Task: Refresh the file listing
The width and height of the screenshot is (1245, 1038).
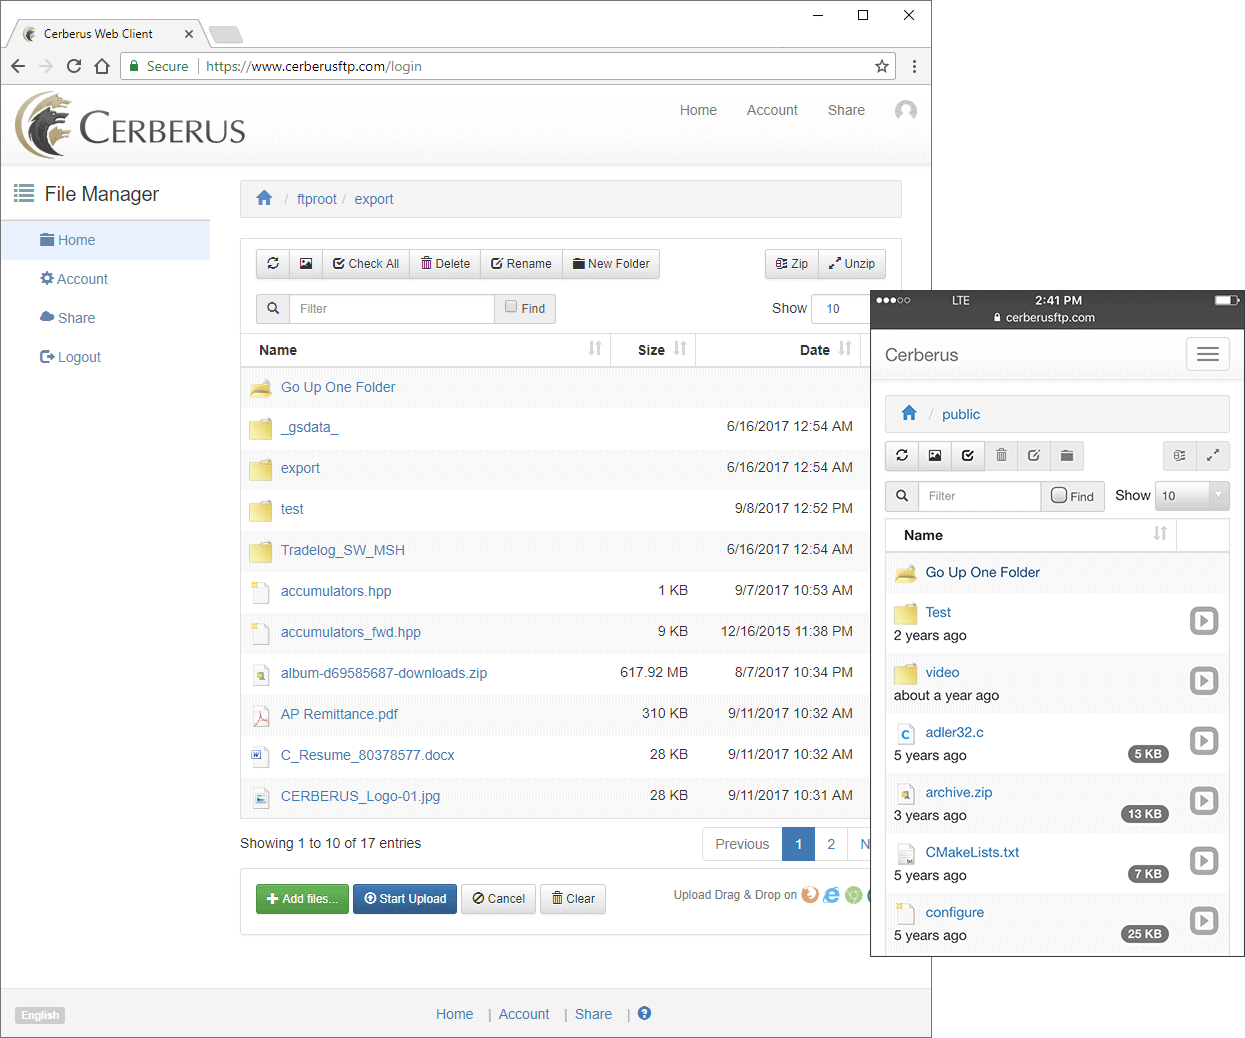Action: (x=272, y=263)
